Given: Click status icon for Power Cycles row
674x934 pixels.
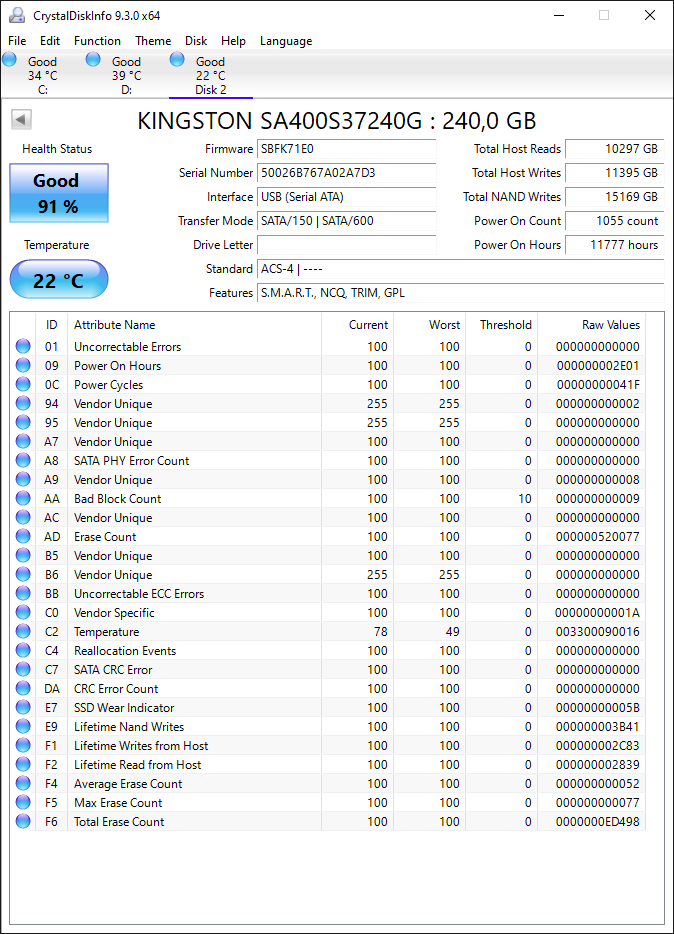Looking at the screenshot, I should coord(23,384).
